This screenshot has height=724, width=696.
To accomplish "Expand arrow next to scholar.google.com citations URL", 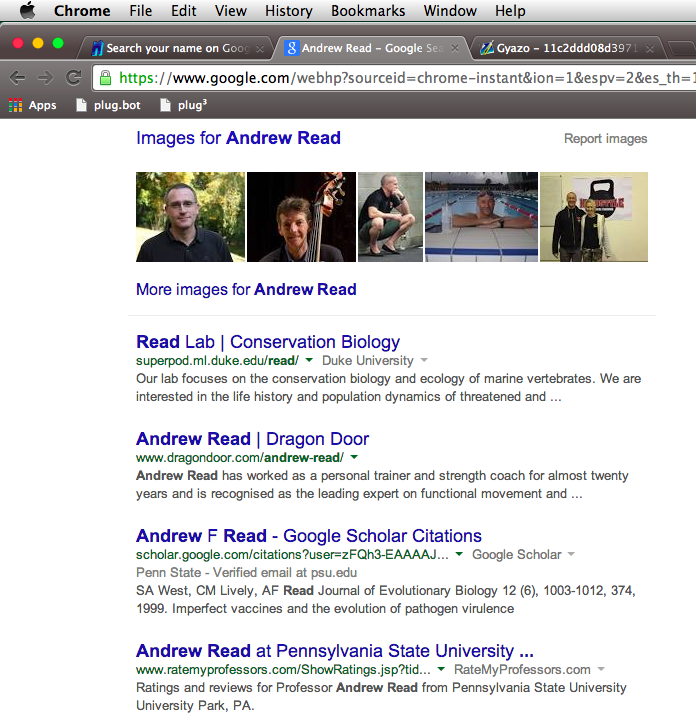I will (x=459, y=554).
